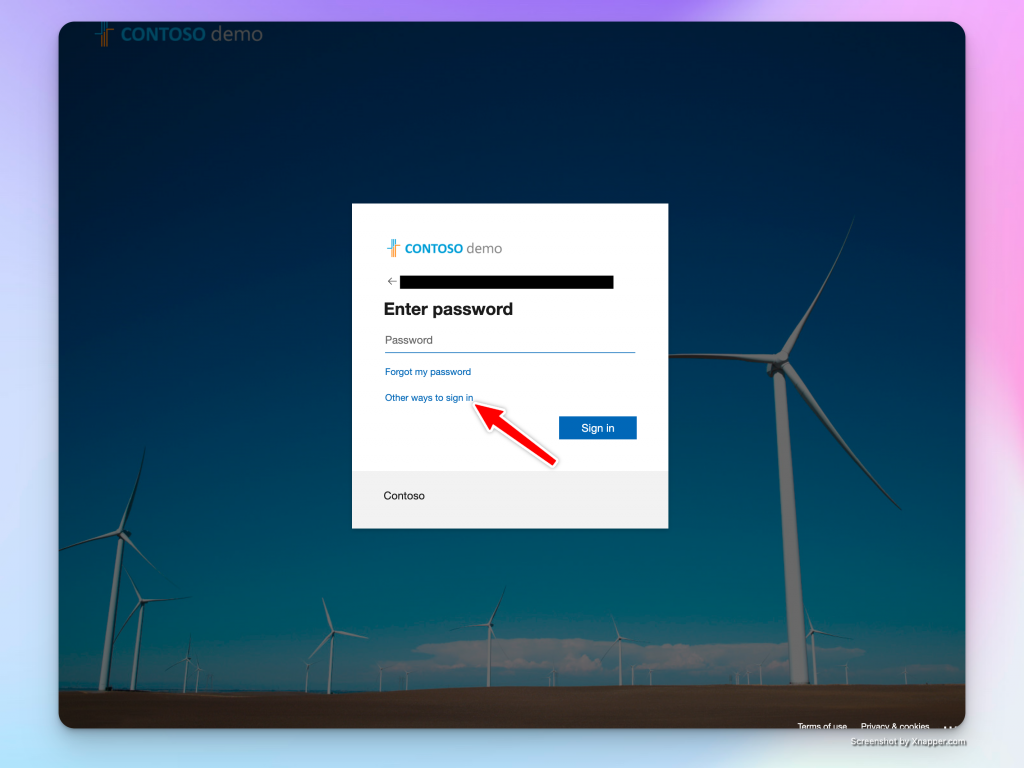Open the footer ellipsis more options
1024x768 pixels.
(949, 726)
